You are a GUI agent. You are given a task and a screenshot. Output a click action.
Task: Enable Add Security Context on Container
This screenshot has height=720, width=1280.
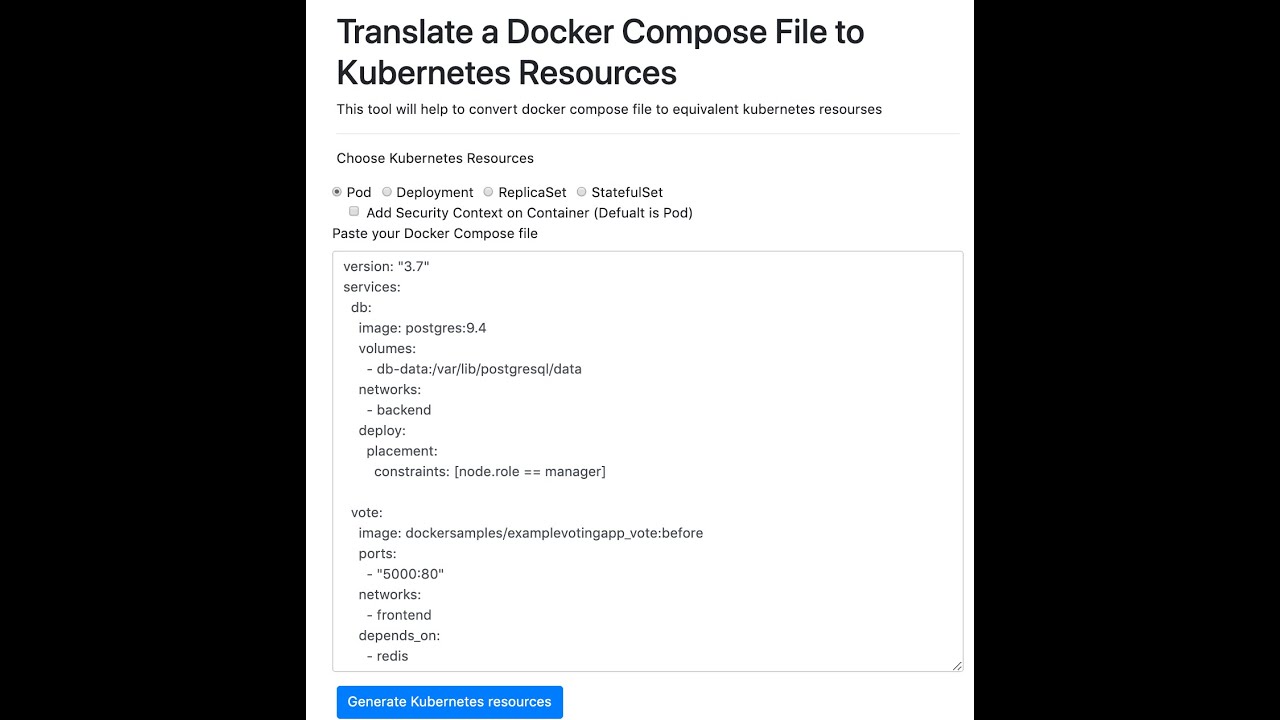pyautogui.click(x=354, y=212)
